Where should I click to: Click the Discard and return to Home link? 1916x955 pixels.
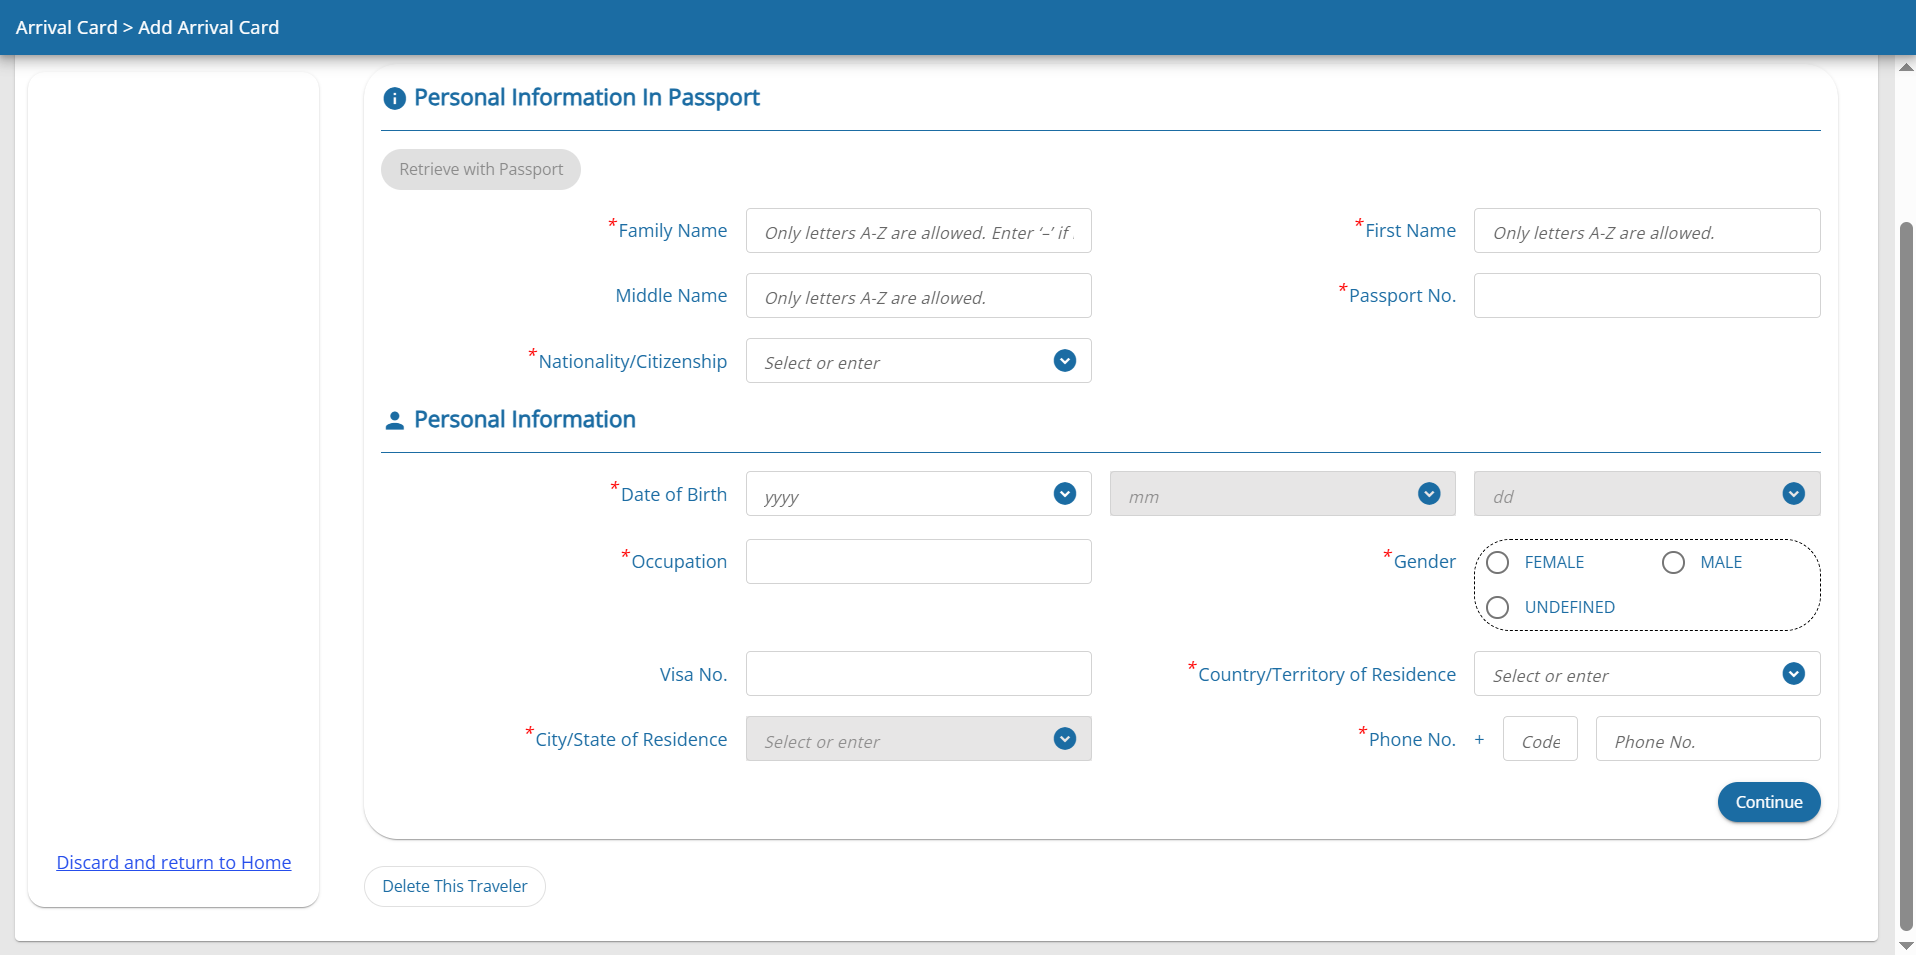pos(173,862)
